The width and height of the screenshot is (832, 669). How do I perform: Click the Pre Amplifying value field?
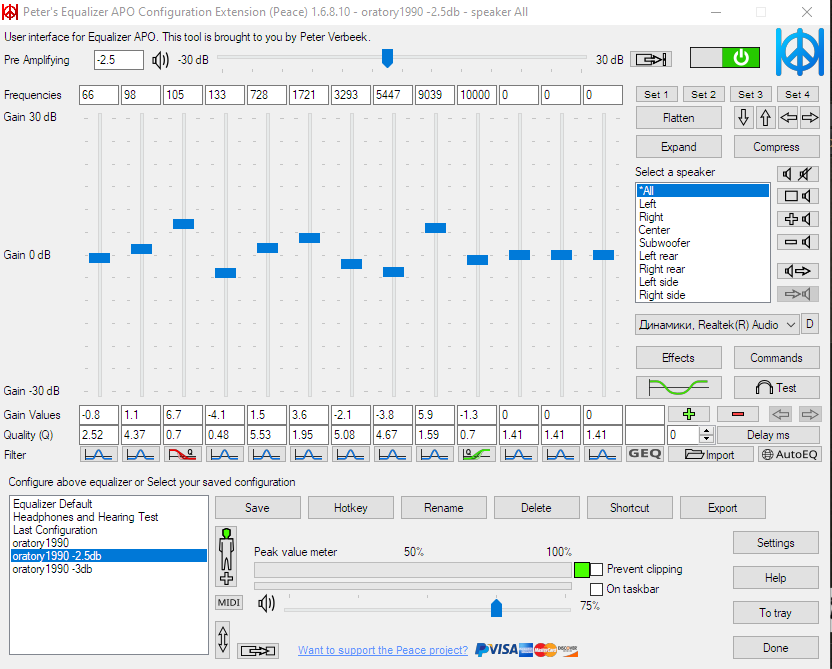pyautogui.click(x=119, y=60)
